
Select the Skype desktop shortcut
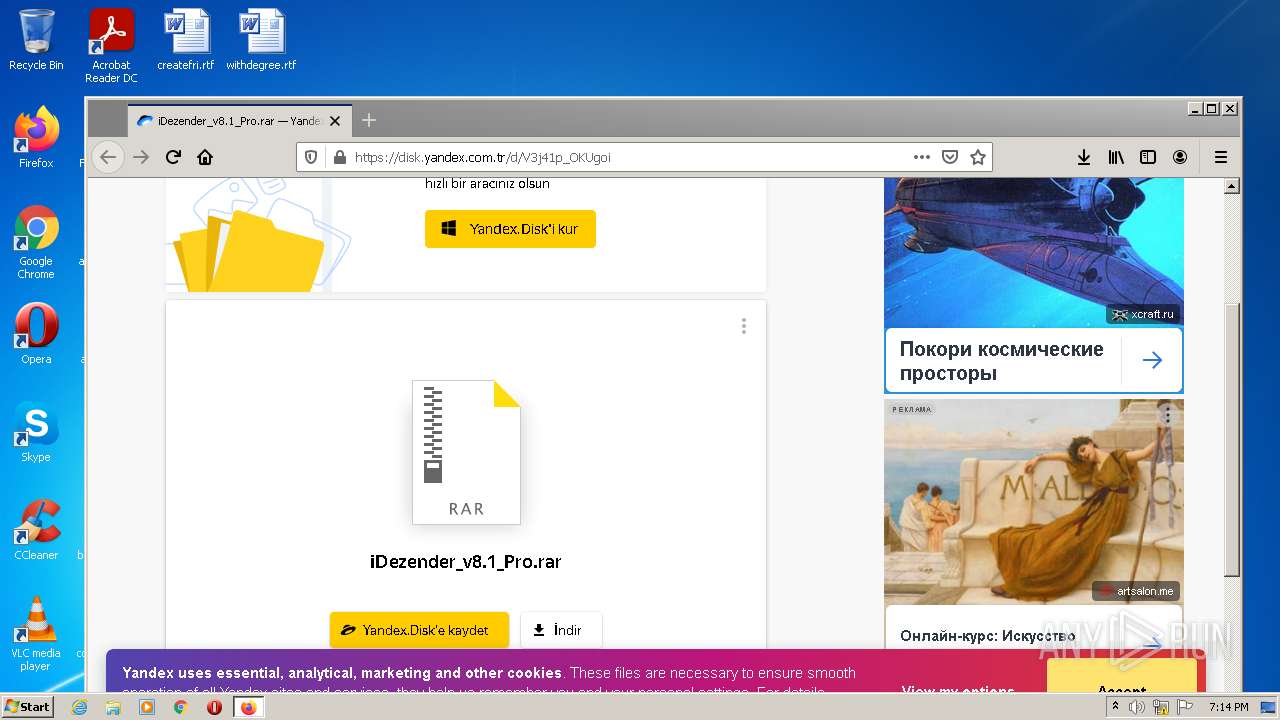click(x=36, y=432)
